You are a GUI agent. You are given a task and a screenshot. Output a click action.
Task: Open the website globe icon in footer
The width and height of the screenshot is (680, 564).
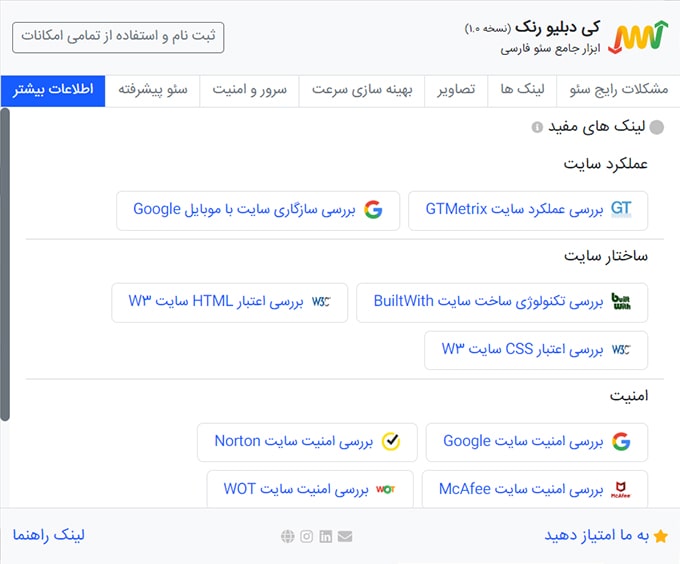[x=288, y=536]
